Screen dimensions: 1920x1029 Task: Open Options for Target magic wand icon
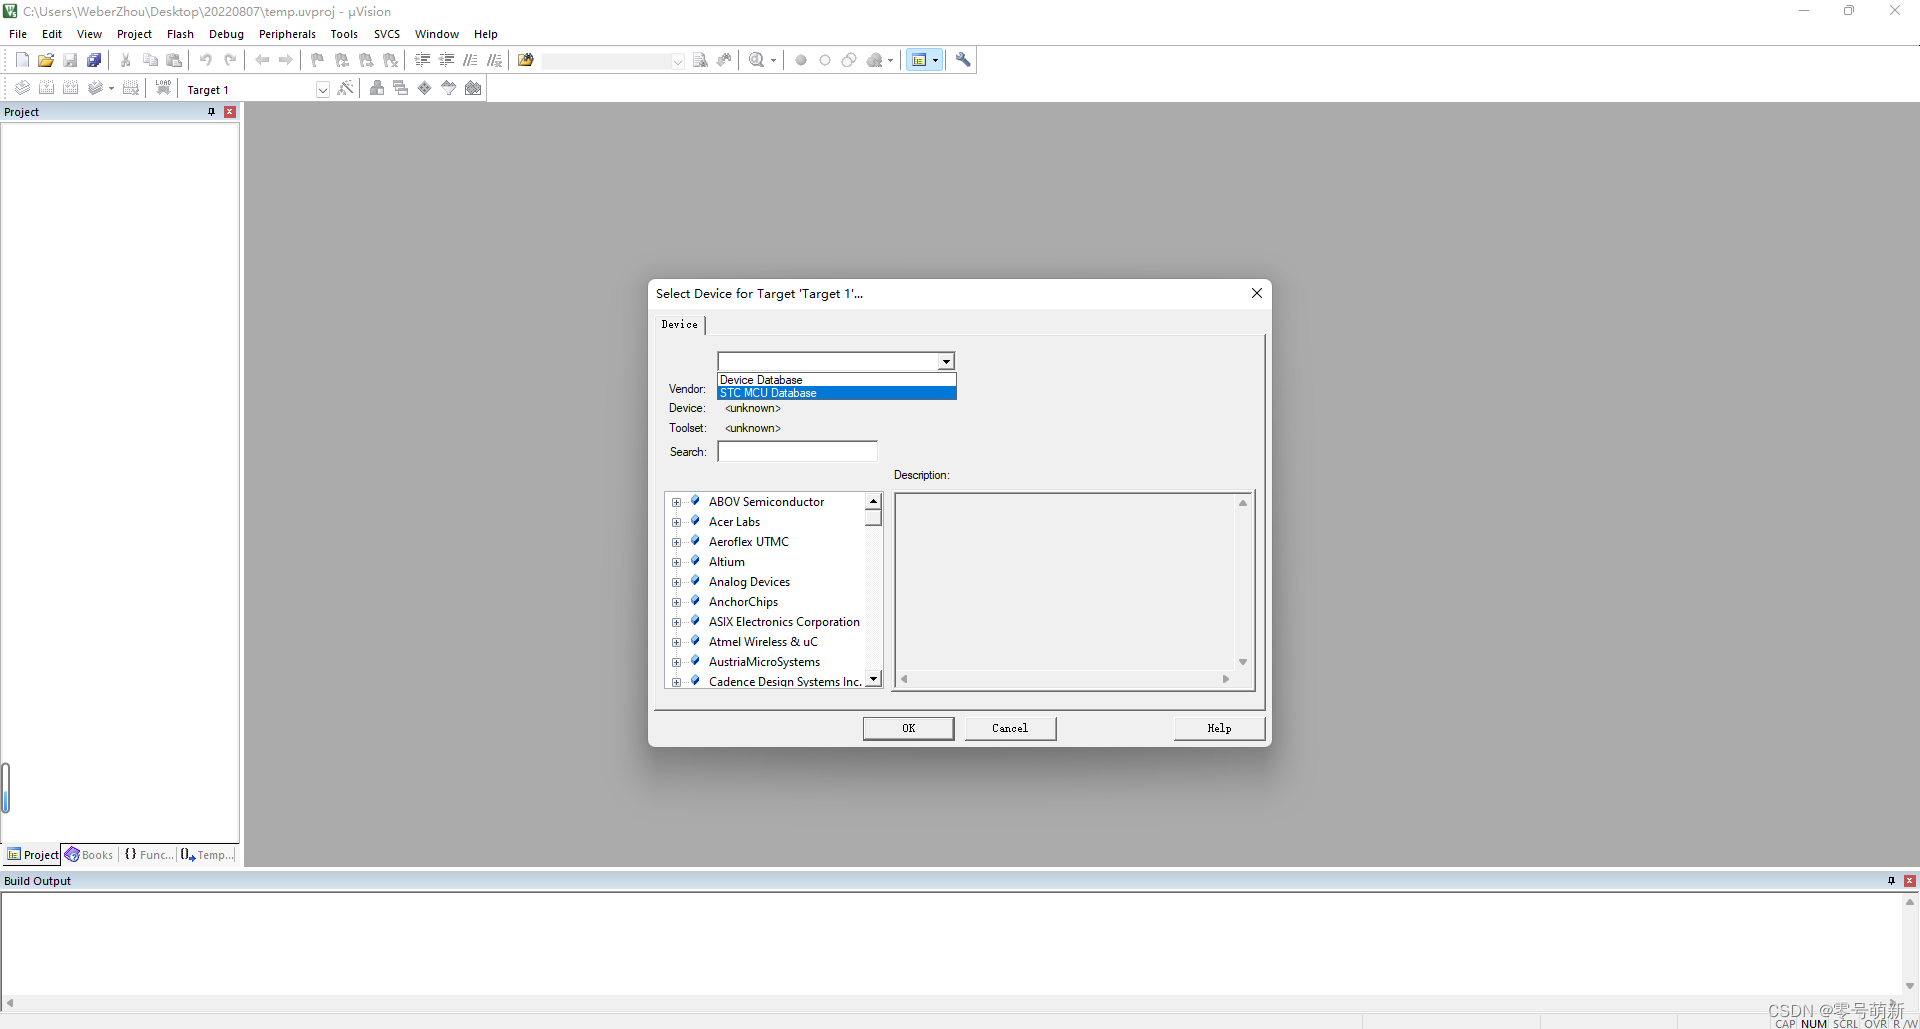(346, 88)
